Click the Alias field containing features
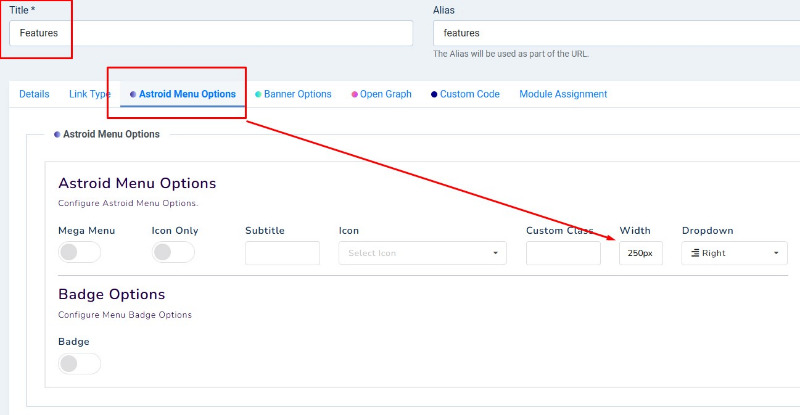Screen dimensions: 800x415 tap(616, 33)
